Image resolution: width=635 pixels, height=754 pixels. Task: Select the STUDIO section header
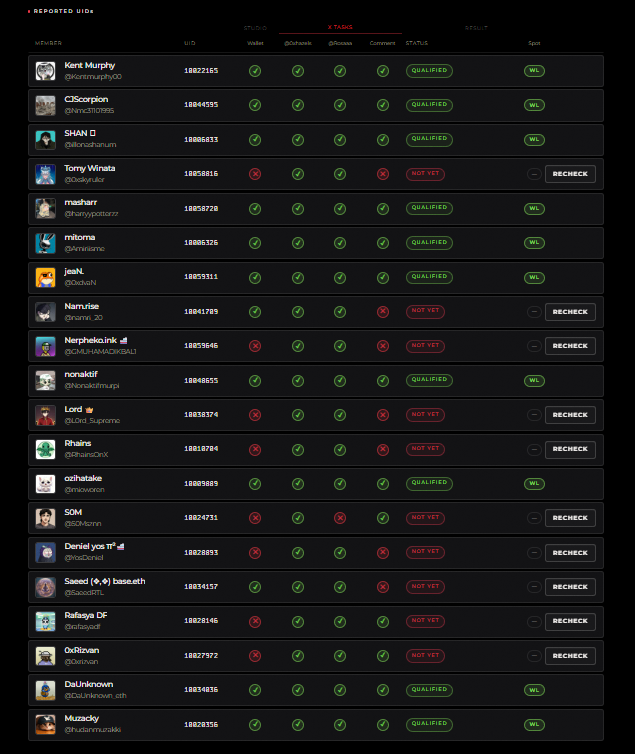pyautogui.click(x=255, y=28)
